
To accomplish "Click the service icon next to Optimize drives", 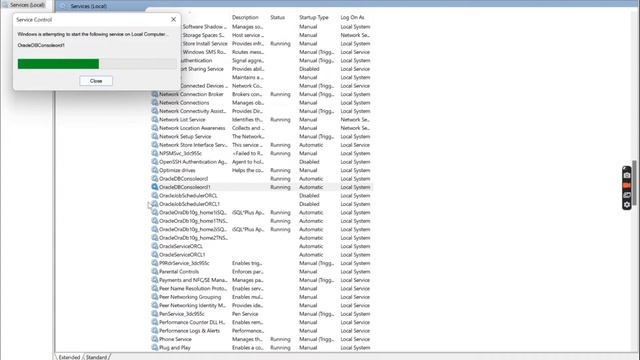I will [155, 170].
